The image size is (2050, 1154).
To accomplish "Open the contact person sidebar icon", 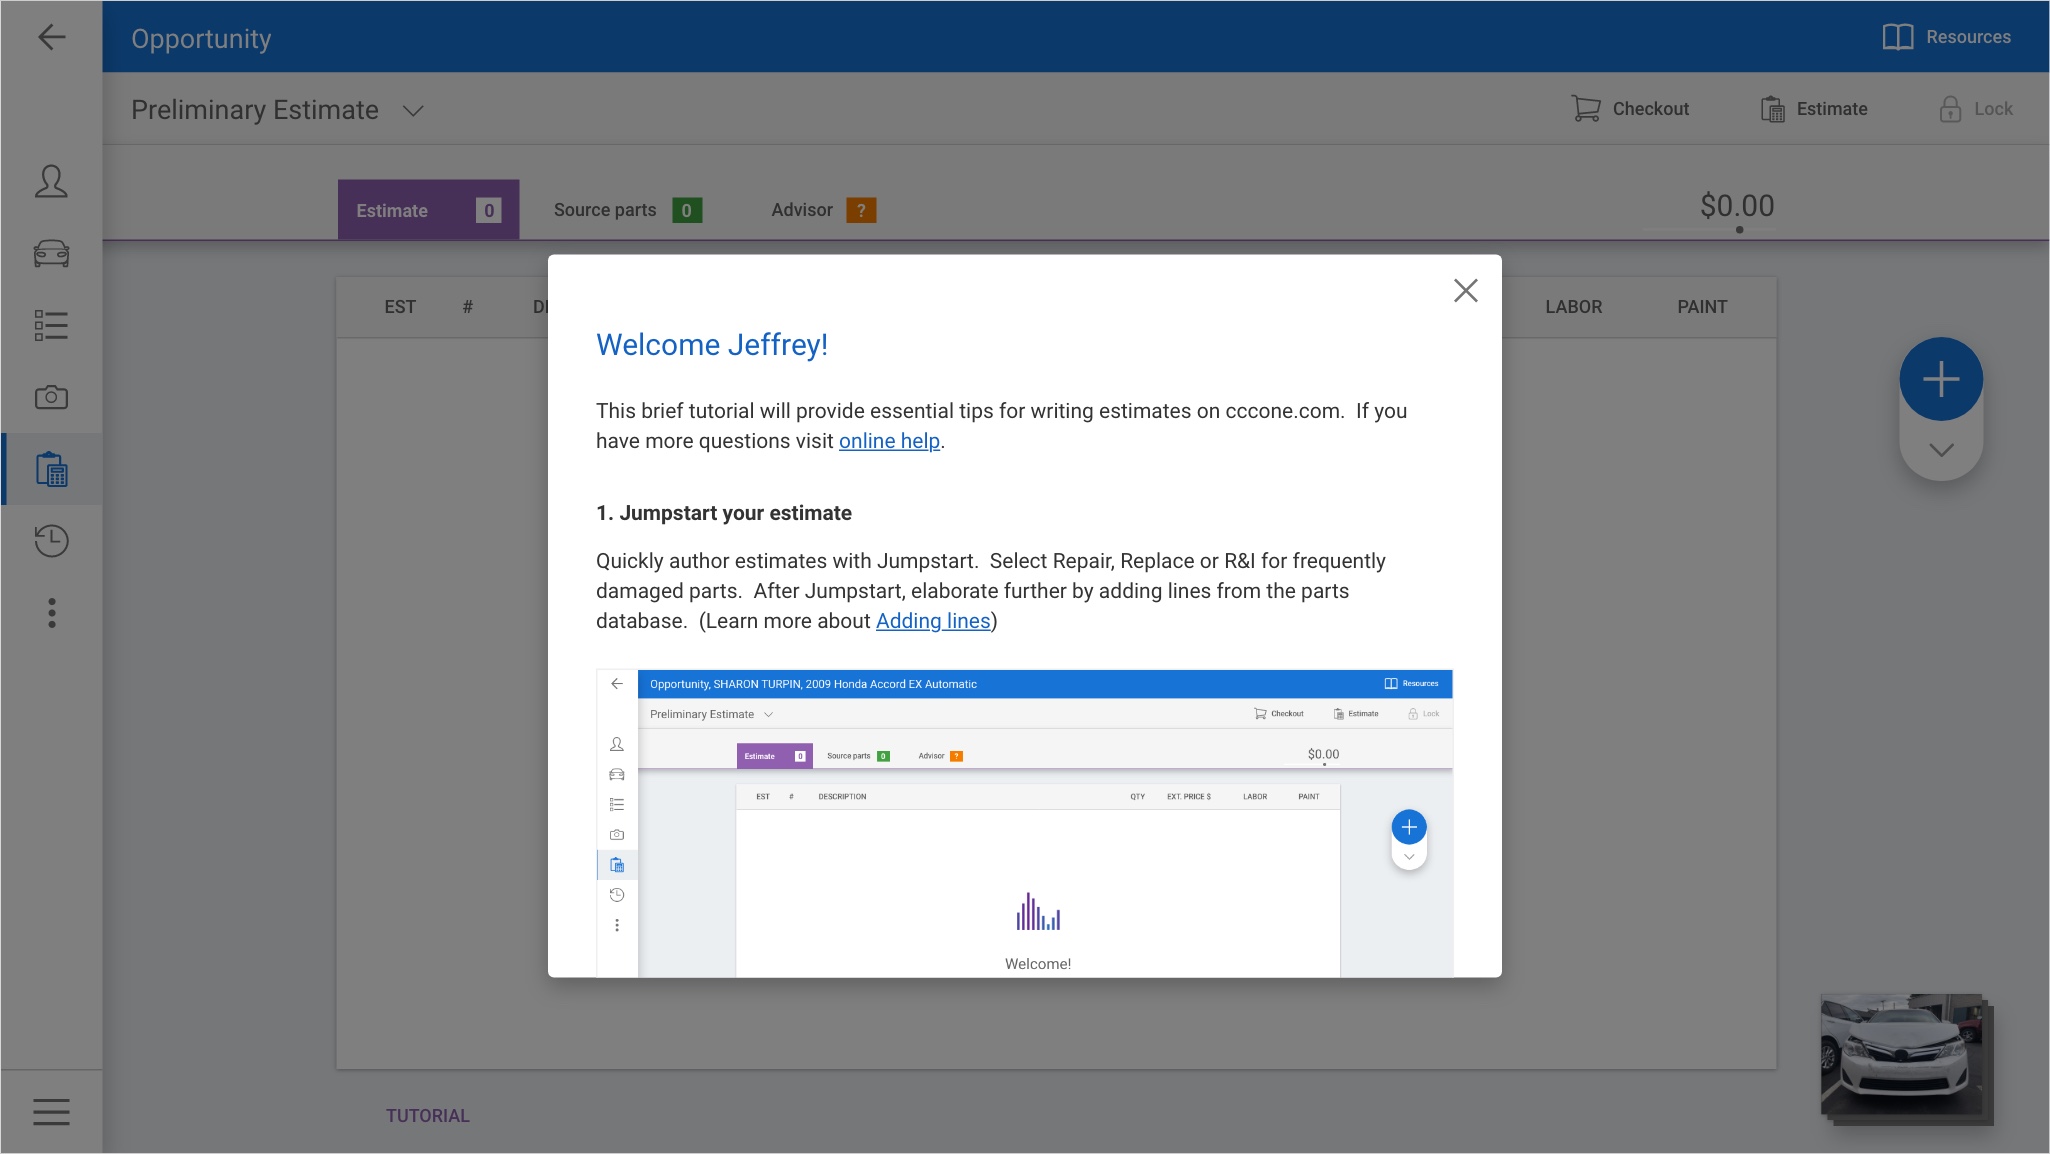I will coord(51,182).
